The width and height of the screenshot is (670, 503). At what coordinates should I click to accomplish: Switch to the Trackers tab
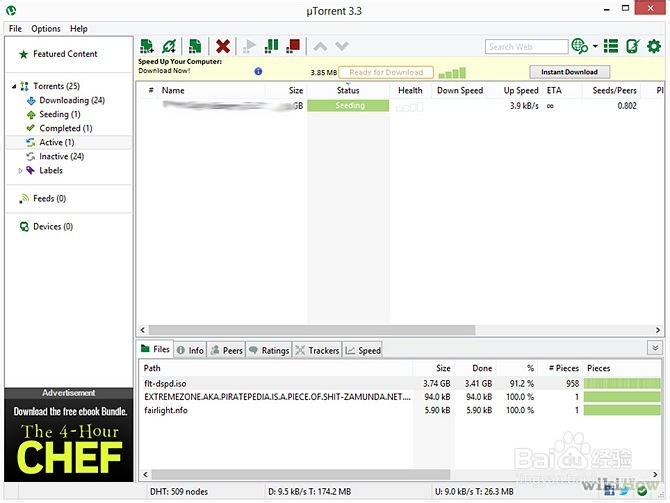click(x=317, y=350)
